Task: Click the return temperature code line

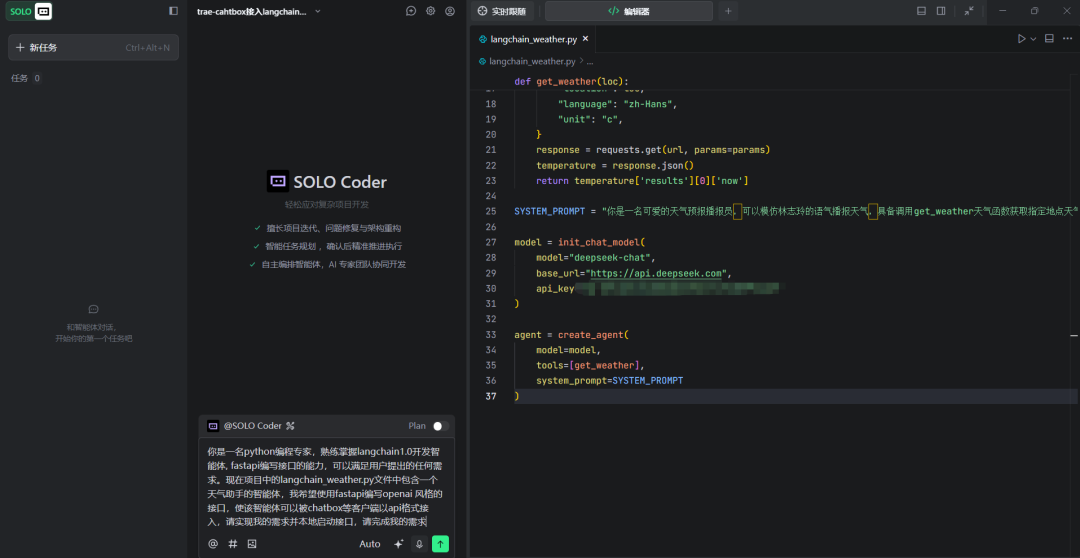Action: [x=642, y=180]
